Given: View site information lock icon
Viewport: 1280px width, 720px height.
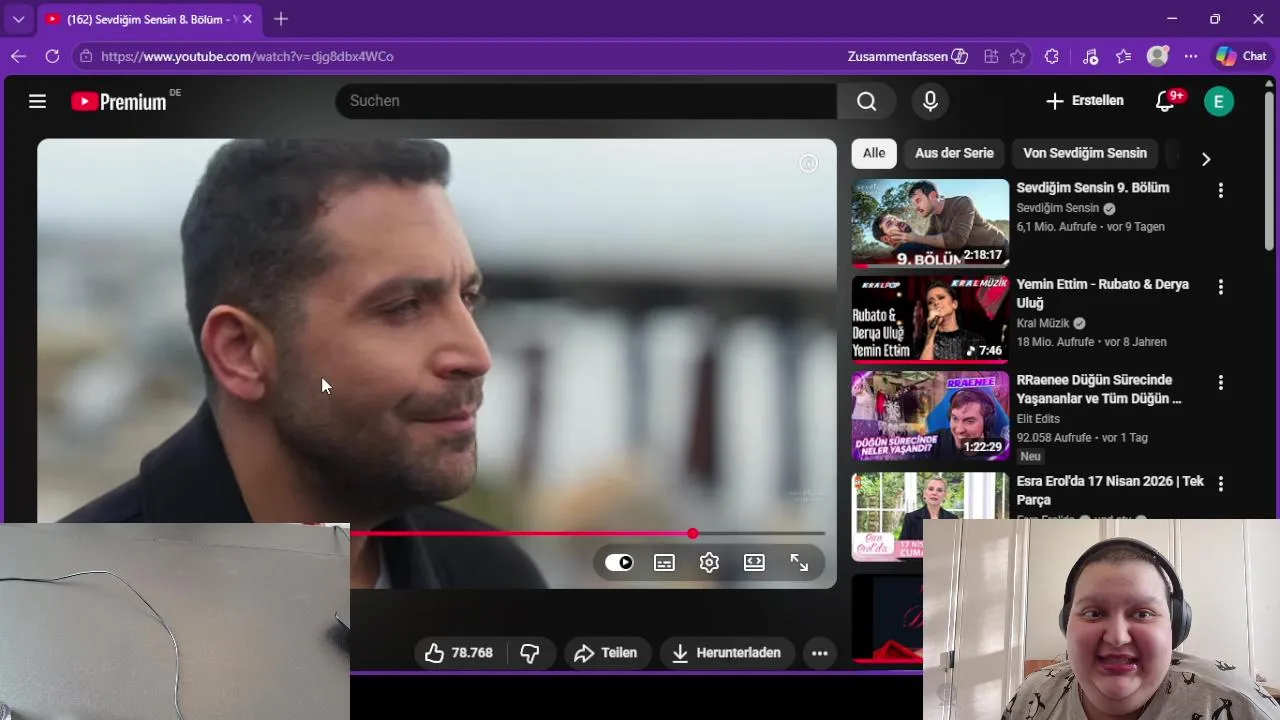Looking at the screenshot, I should click(x=86, y=57).
